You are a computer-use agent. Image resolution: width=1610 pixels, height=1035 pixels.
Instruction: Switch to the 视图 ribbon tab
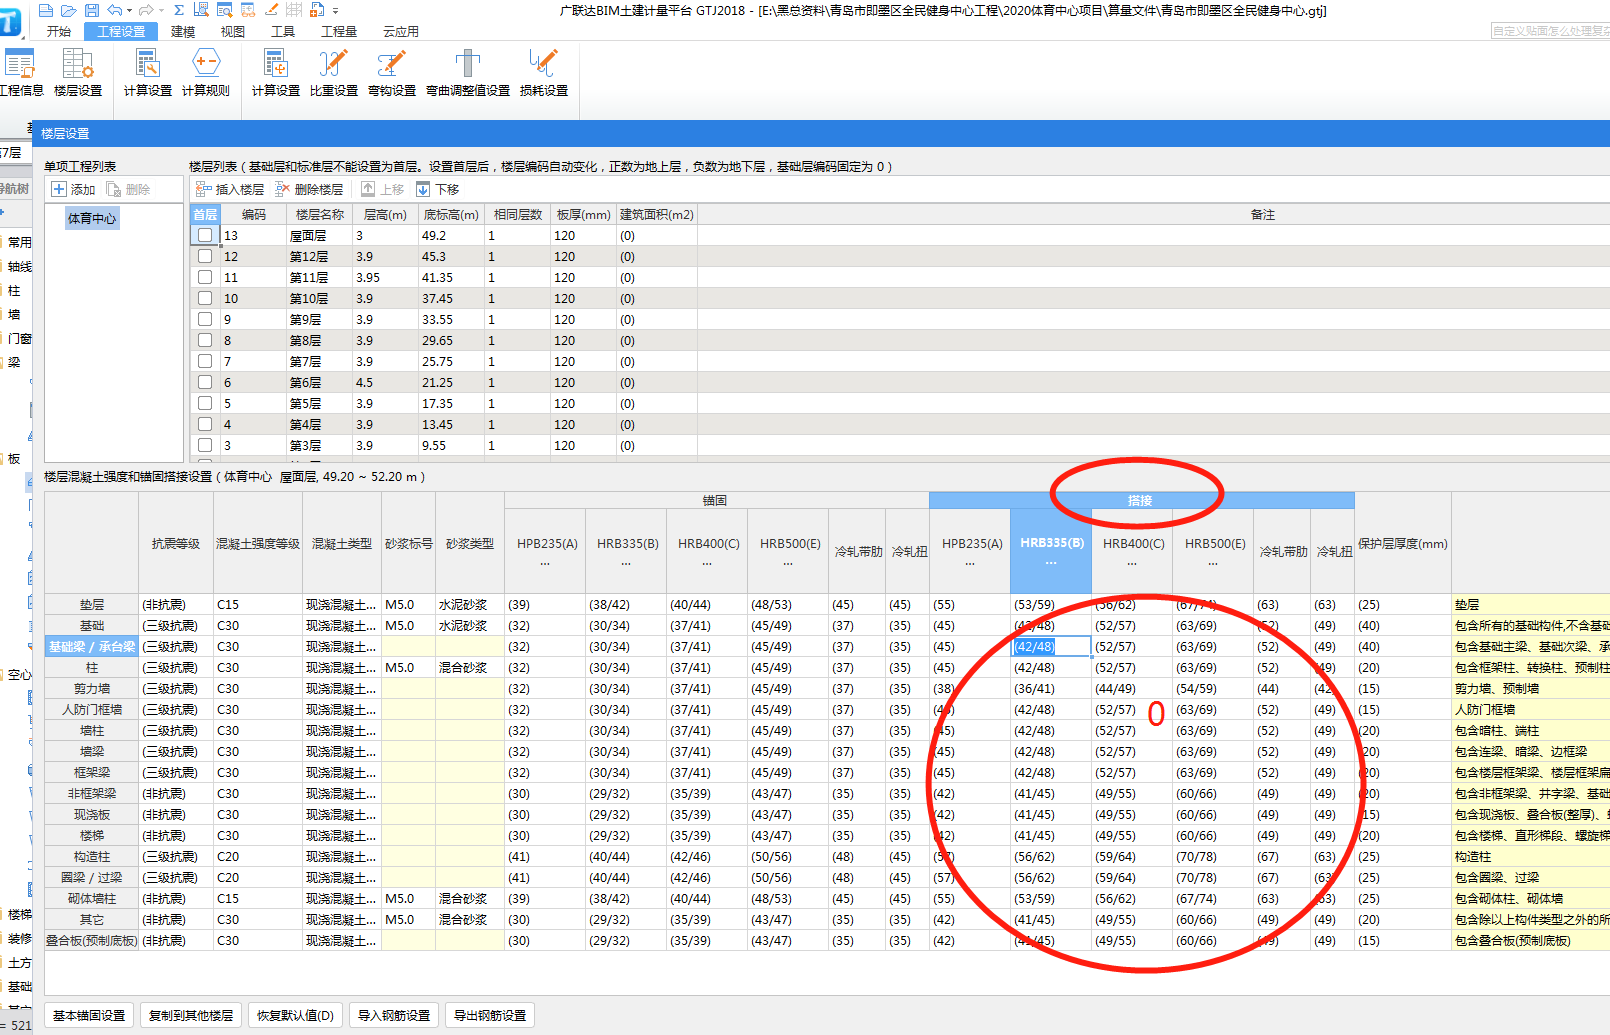click(x=233, y=31)
